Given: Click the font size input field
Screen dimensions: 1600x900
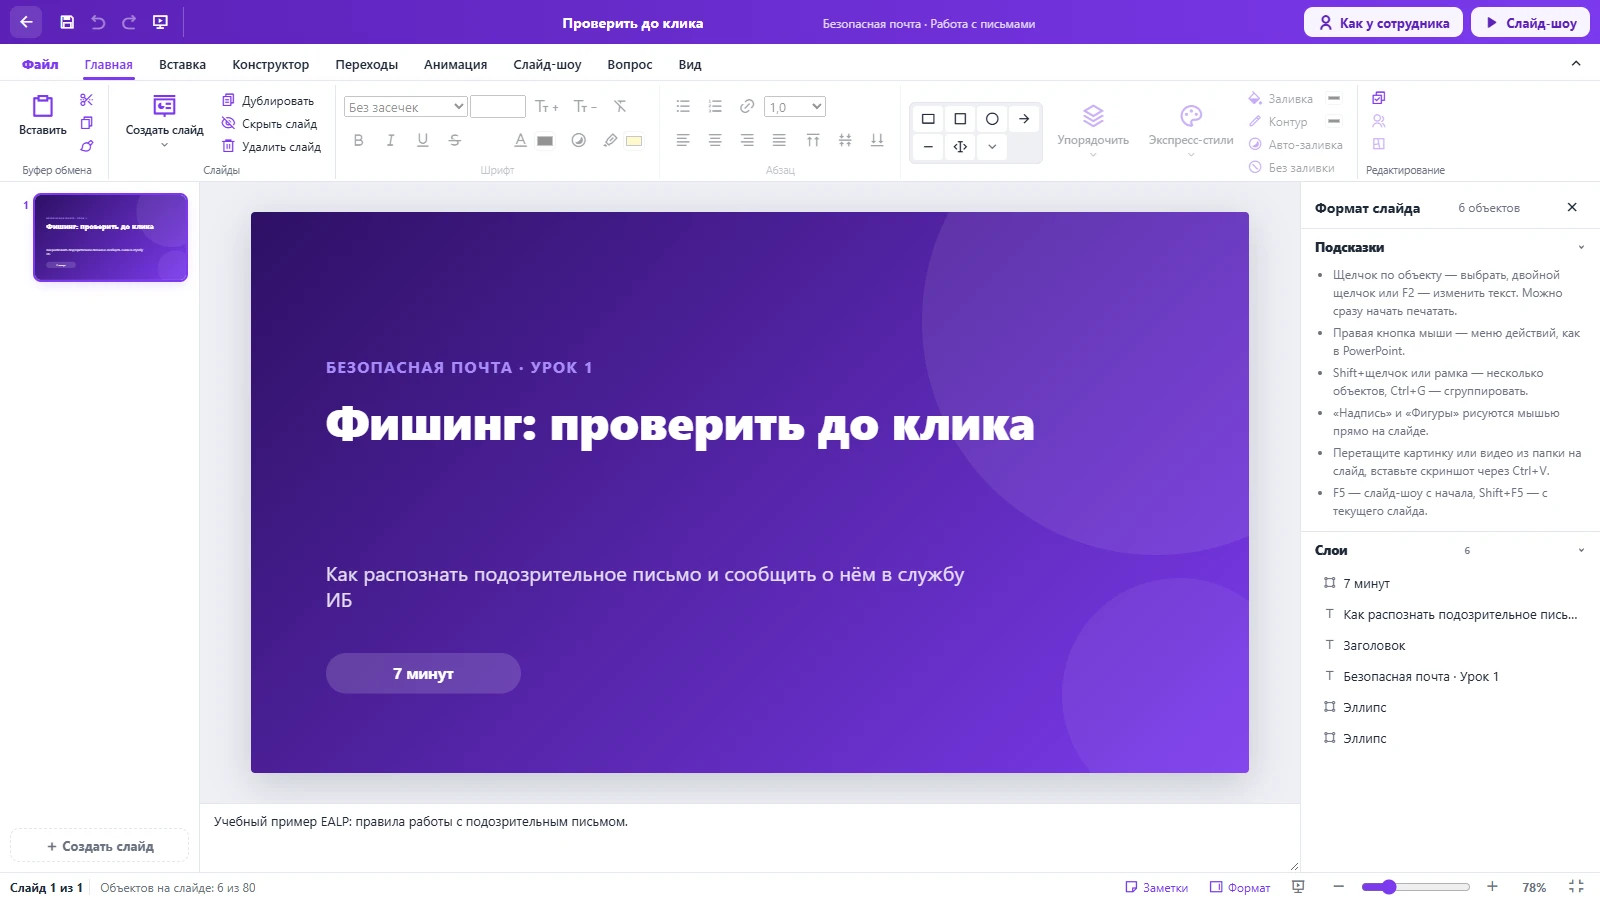Looking at the screenshot, I should click(x=498, y=107).
